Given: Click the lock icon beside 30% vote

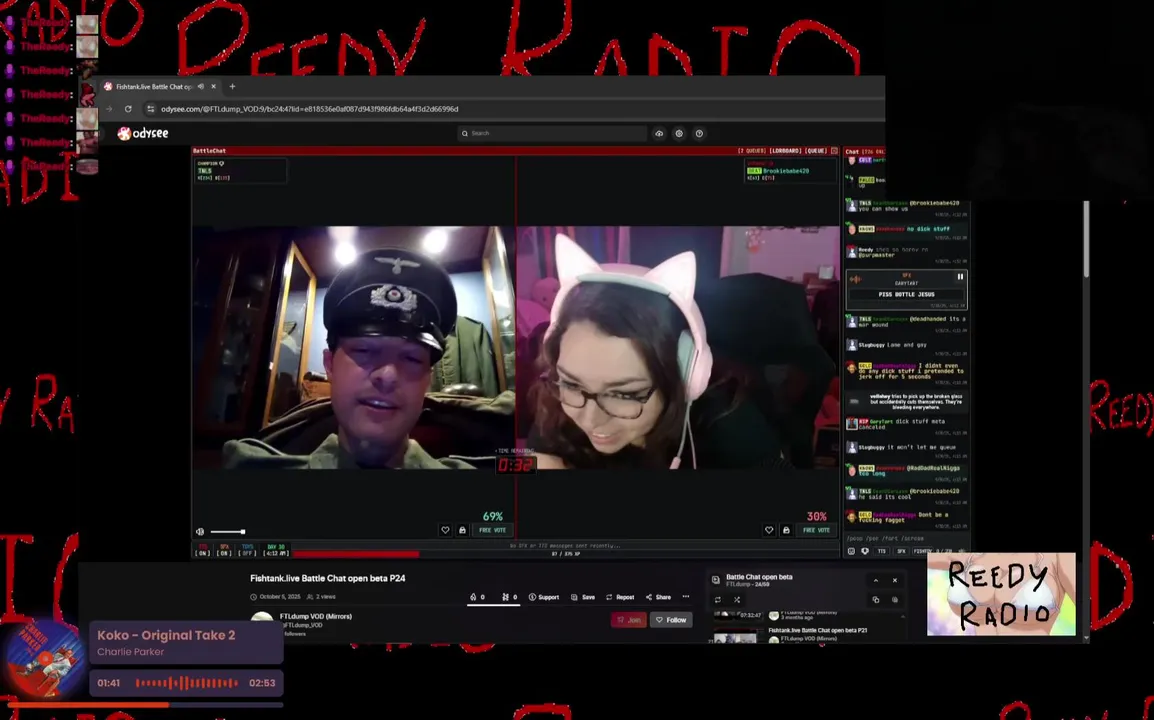Looking at the screenshot, I should (786, 530).
